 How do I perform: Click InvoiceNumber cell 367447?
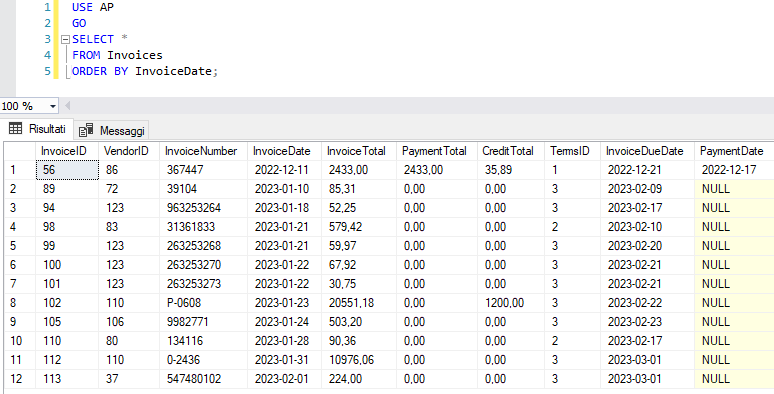[x=203, y=170]
